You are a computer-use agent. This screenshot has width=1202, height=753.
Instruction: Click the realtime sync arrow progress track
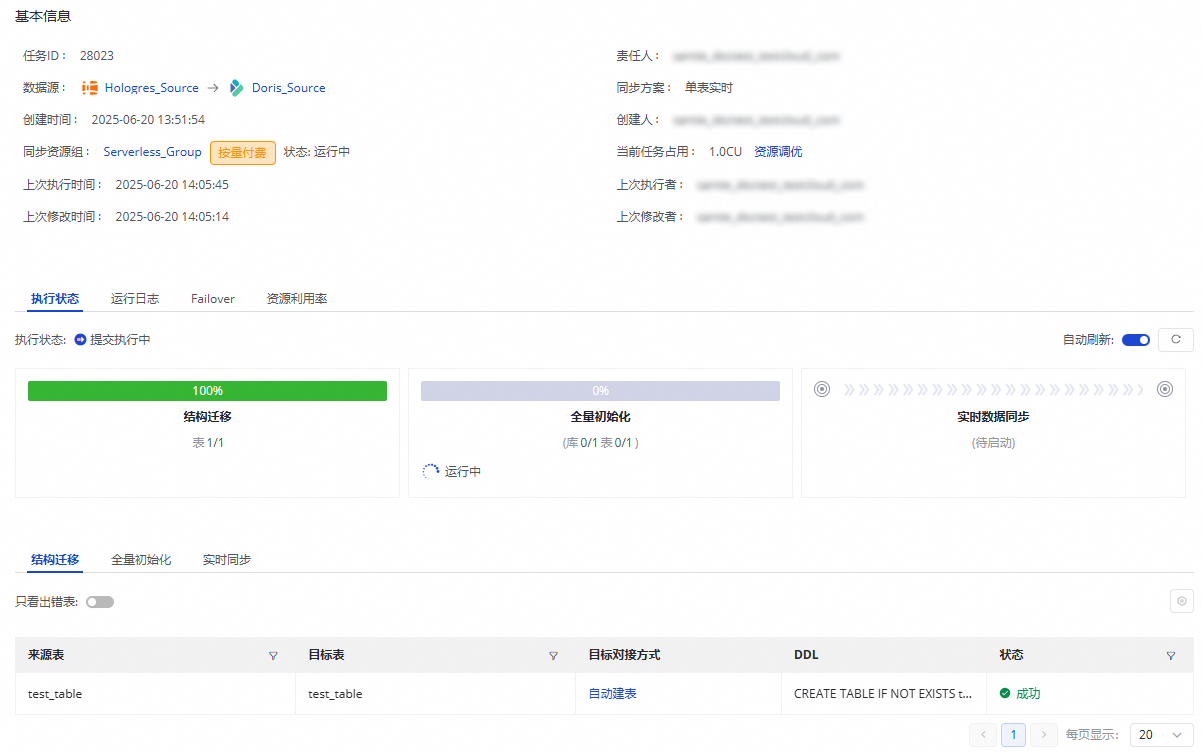point(993,390)
